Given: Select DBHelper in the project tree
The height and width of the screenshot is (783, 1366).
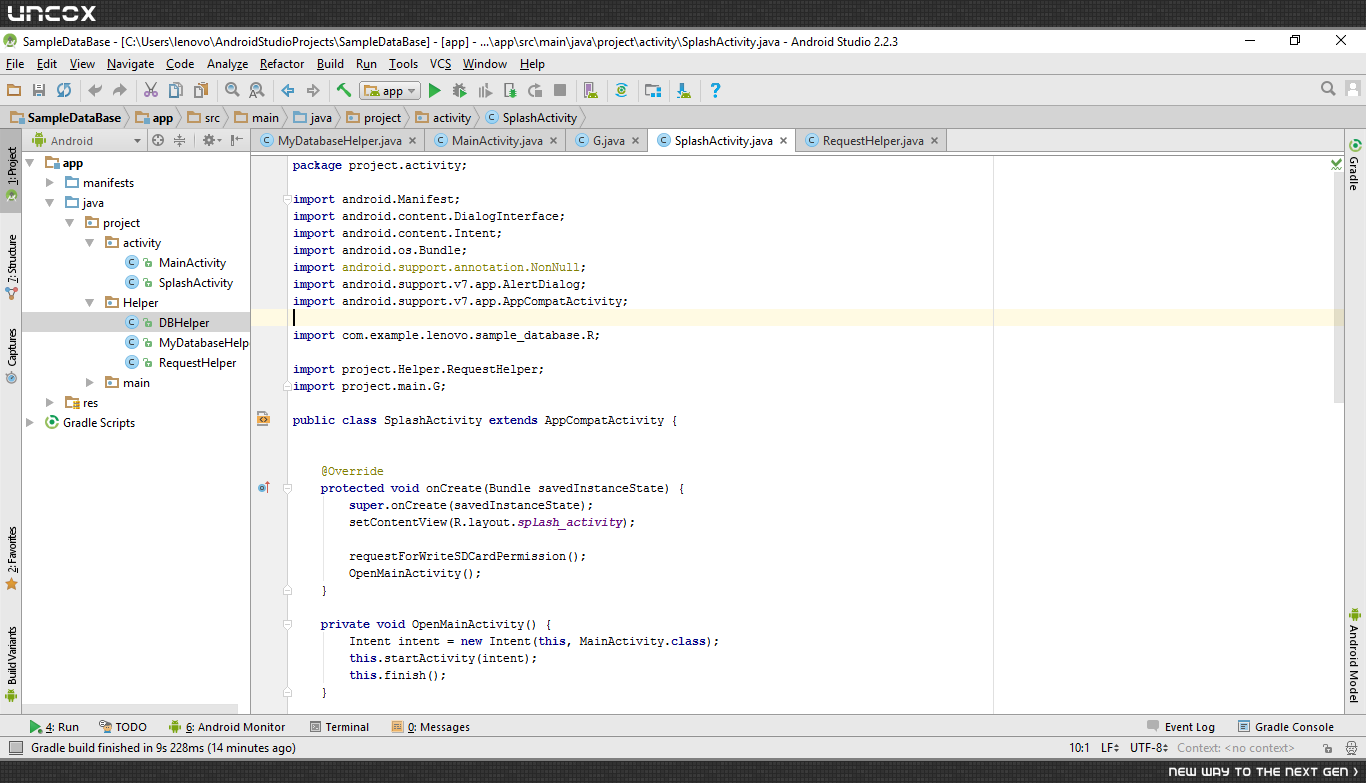Looking at the screenshot, I should point(184,322).
